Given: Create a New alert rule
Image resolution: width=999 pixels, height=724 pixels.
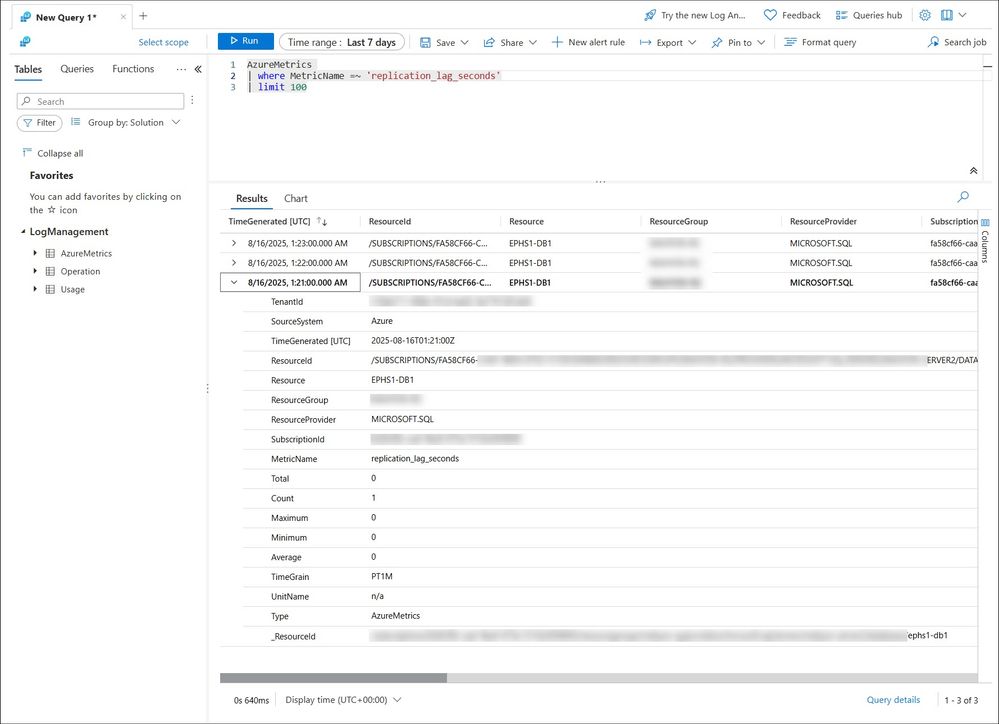Looking at the screenshot, I should coord(588,42).
